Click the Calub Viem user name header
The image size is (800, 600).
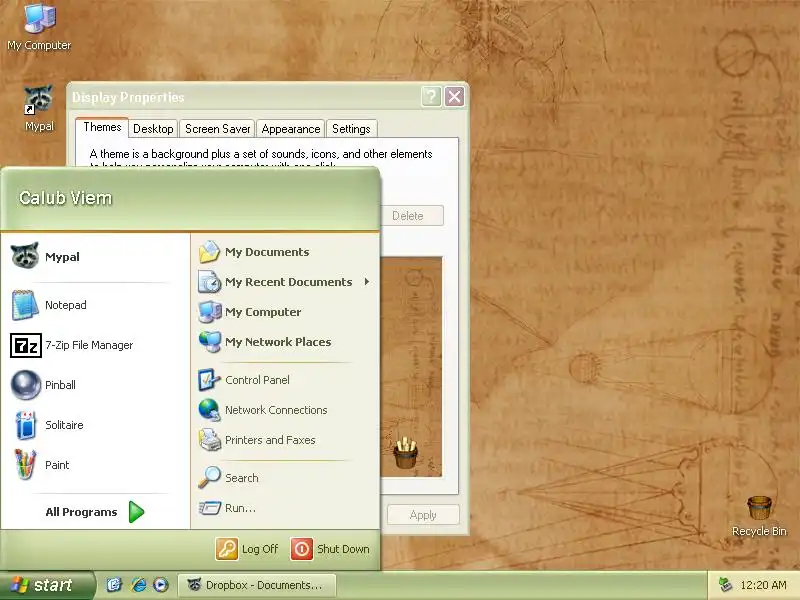pos(65,198)
